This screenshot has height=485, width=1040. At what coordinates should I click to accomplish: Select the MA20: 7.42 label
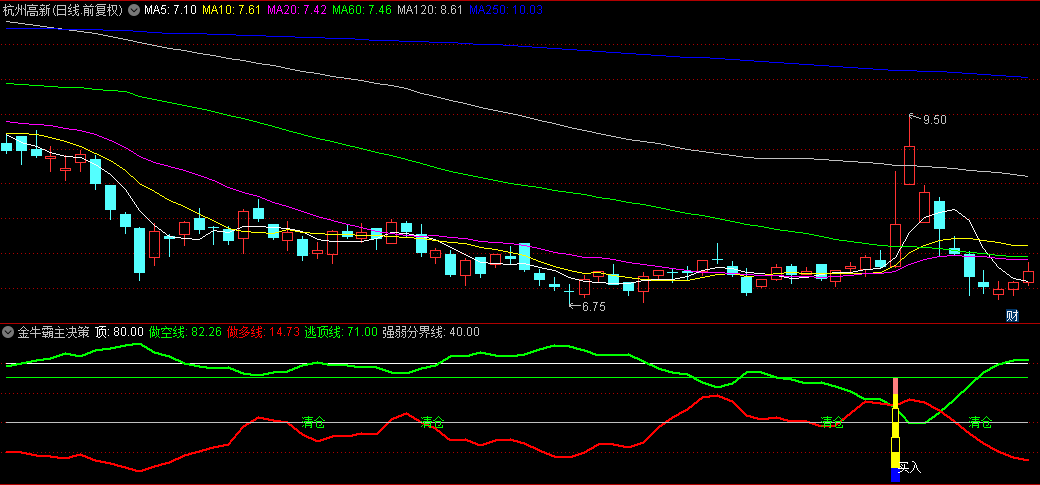pyautogui.click(x=297, y=10)
